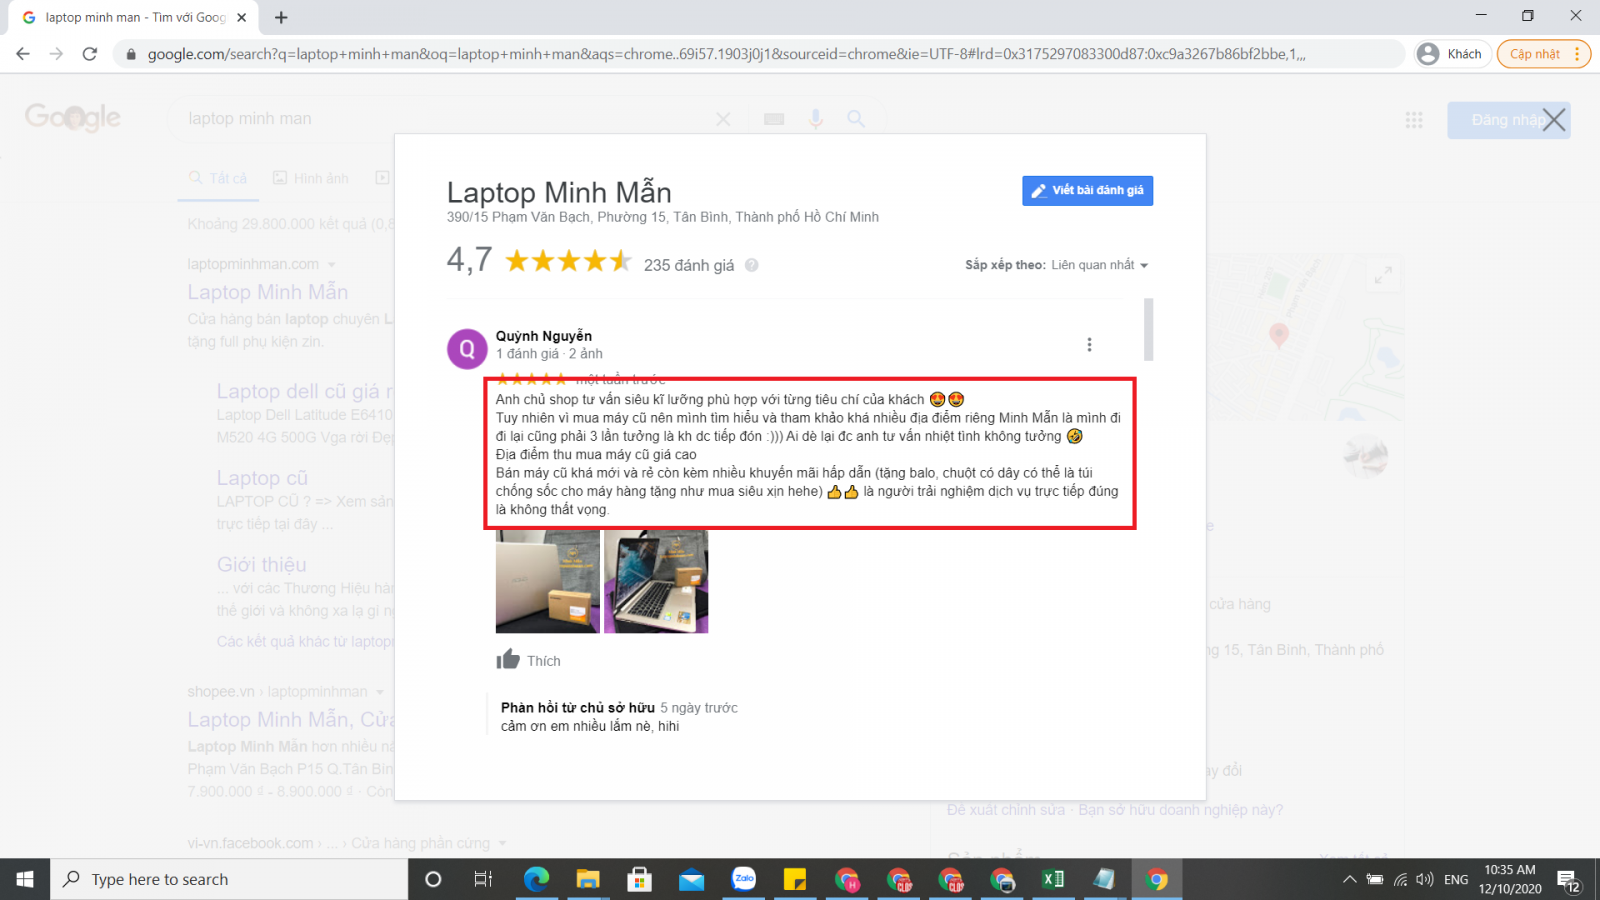Open a new browser tab
This screenshot has width=1600, height=900.
pos(281,17)
